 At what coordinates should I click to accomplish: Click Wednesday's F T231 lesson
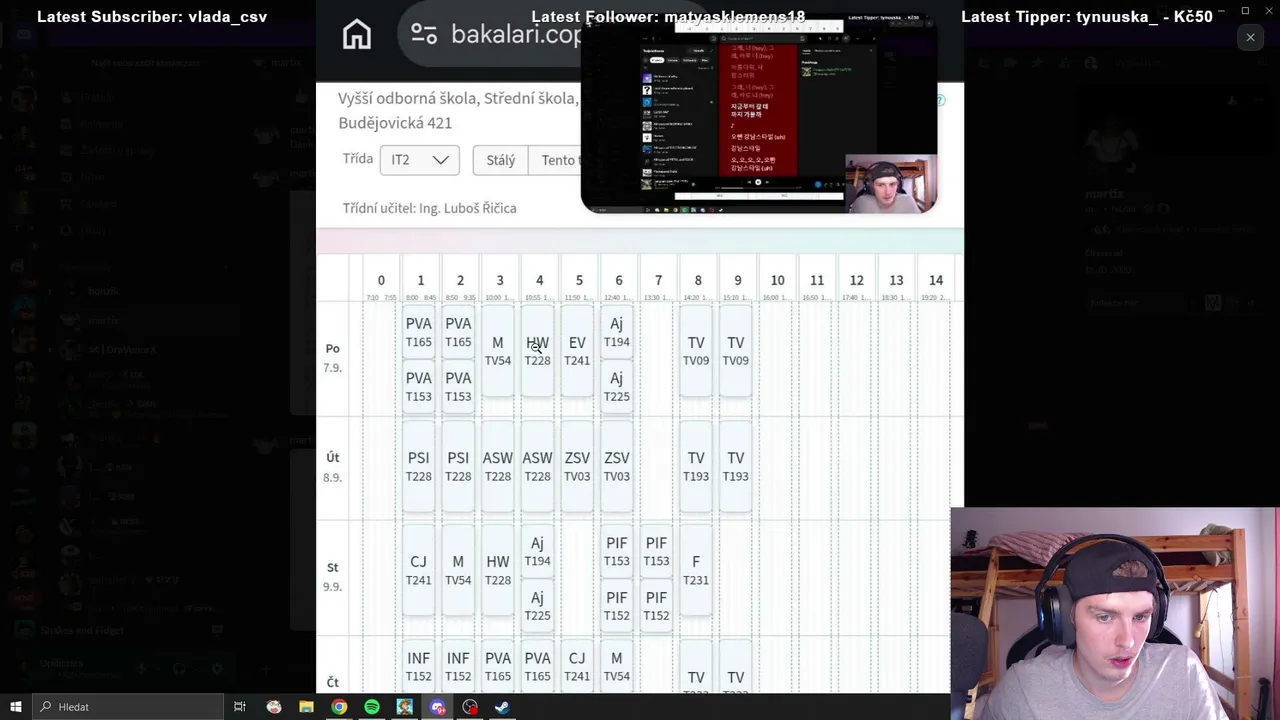pos(696,570)
